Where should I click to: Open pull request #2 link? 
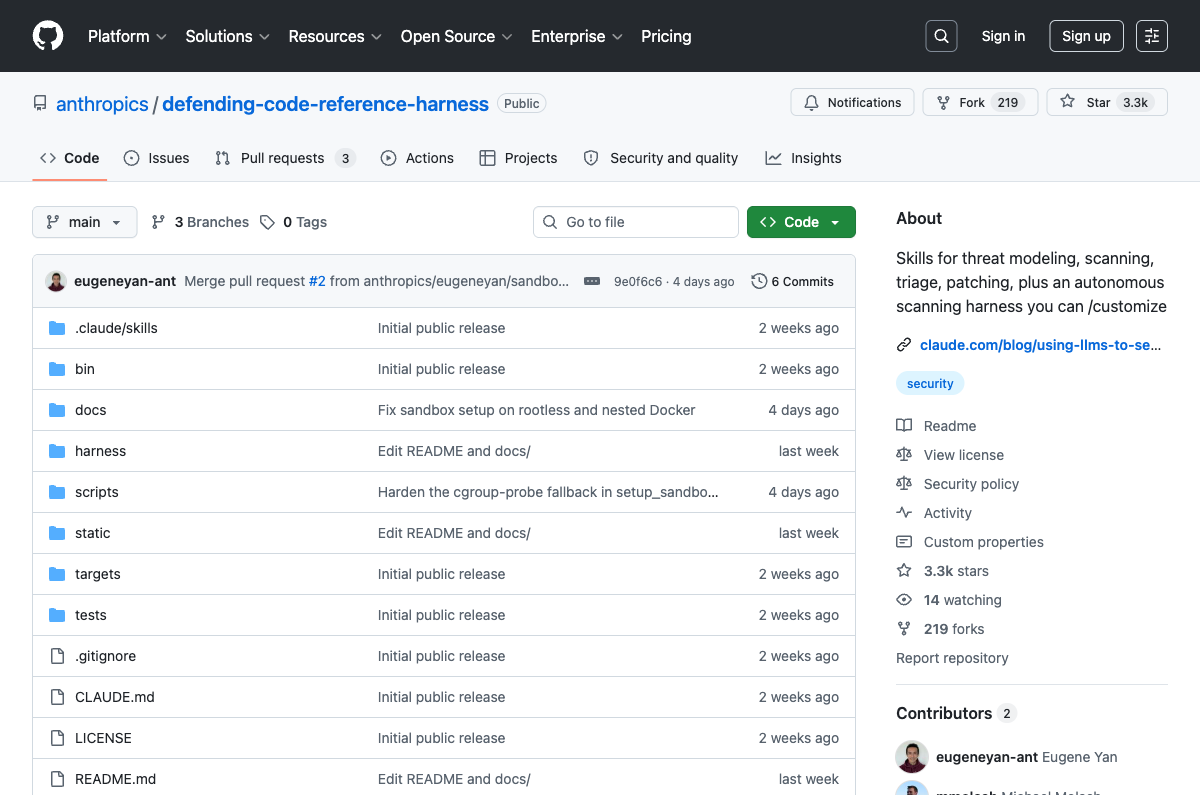point(317,281)
